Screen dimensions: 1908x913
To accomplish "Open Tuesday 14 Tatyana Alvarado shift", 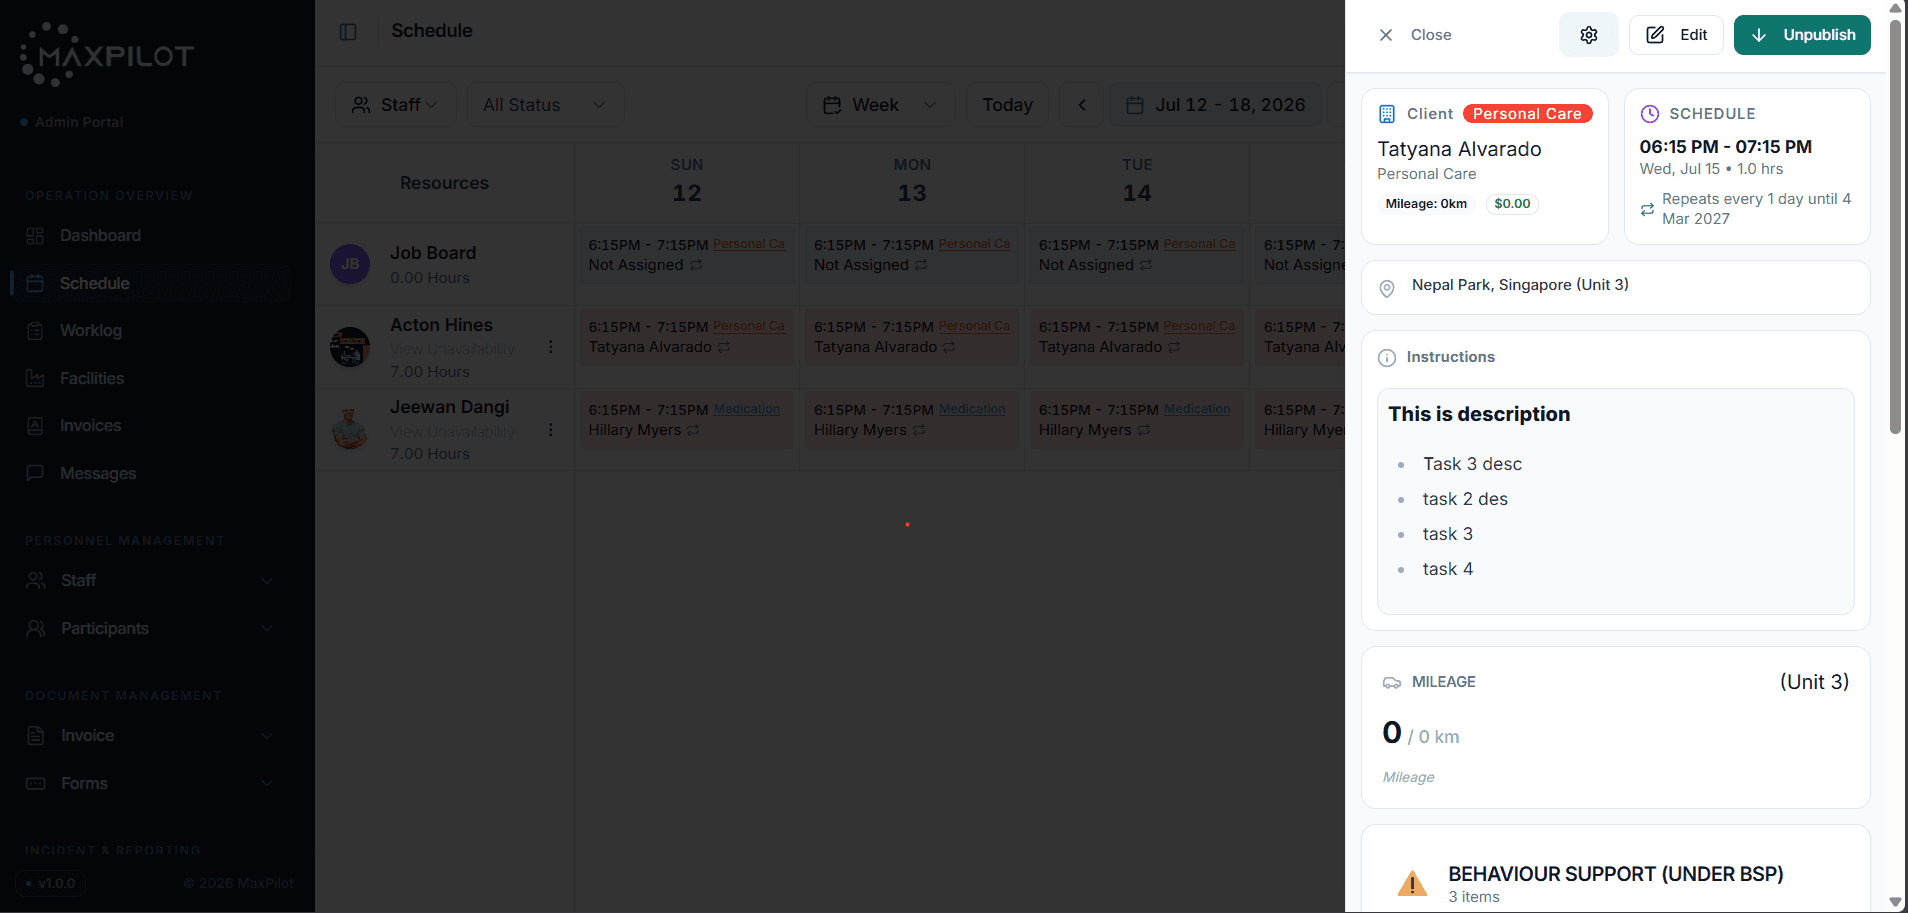I will [1137, 337].
